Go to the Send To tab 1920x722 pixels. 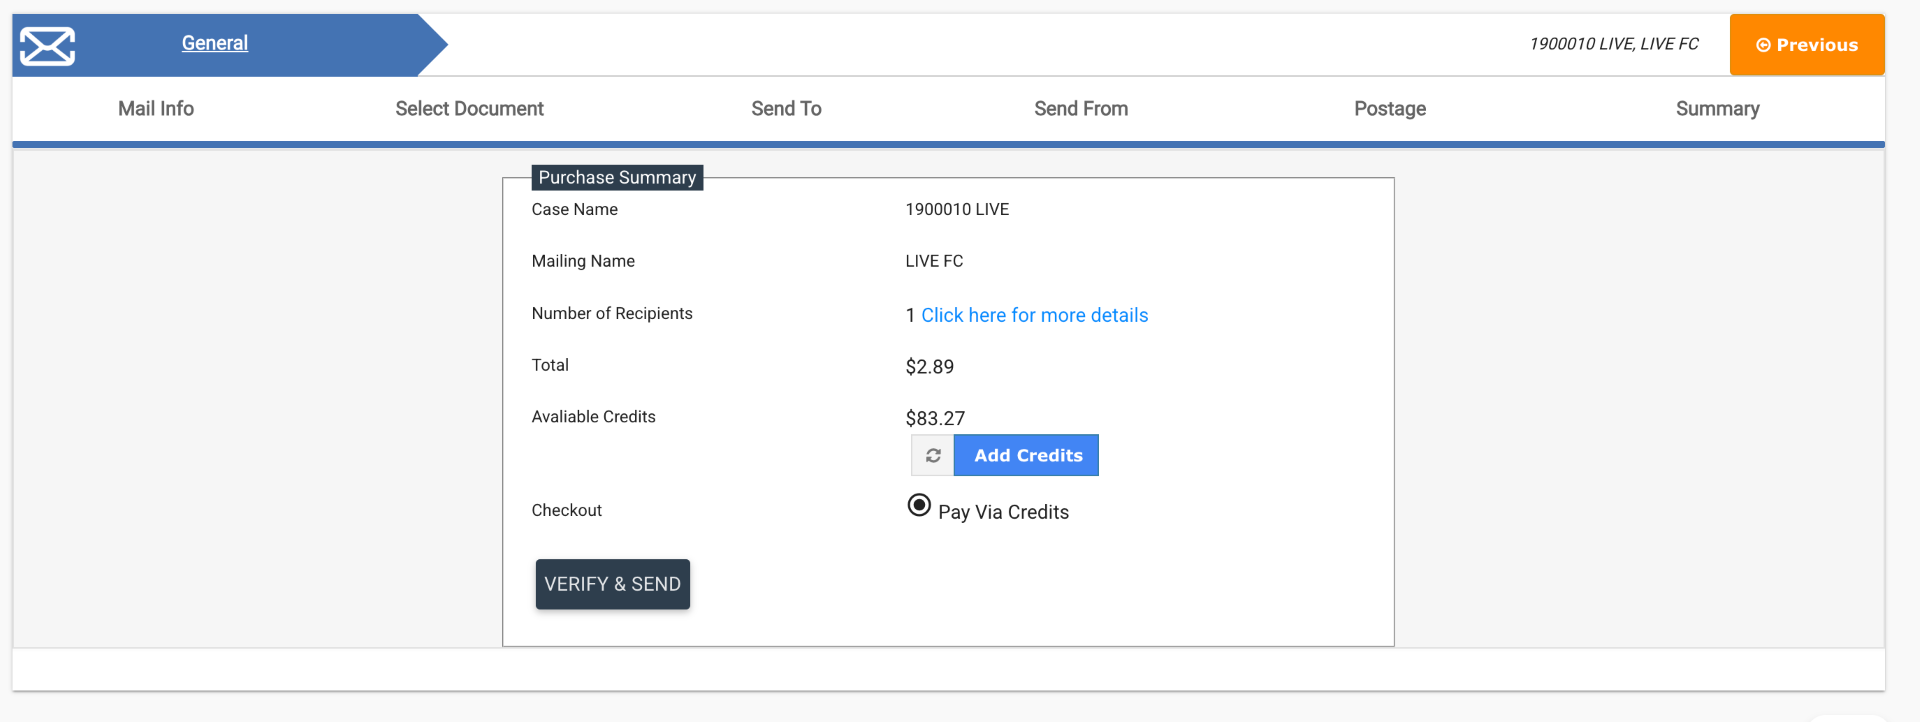click(786, 109)
